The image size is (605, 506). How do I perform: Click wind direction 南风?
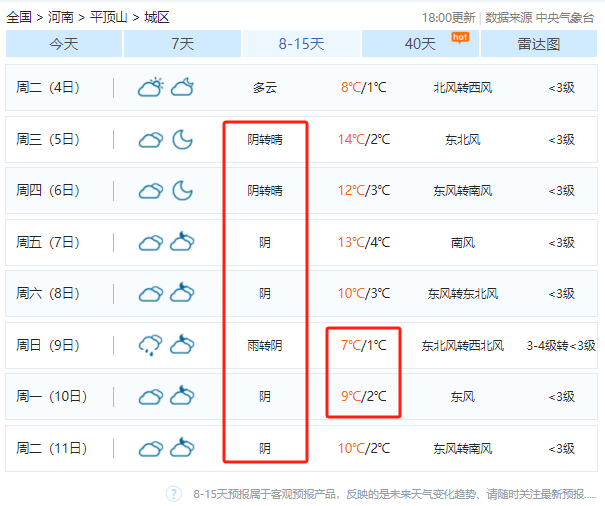(x=463, y=243)
